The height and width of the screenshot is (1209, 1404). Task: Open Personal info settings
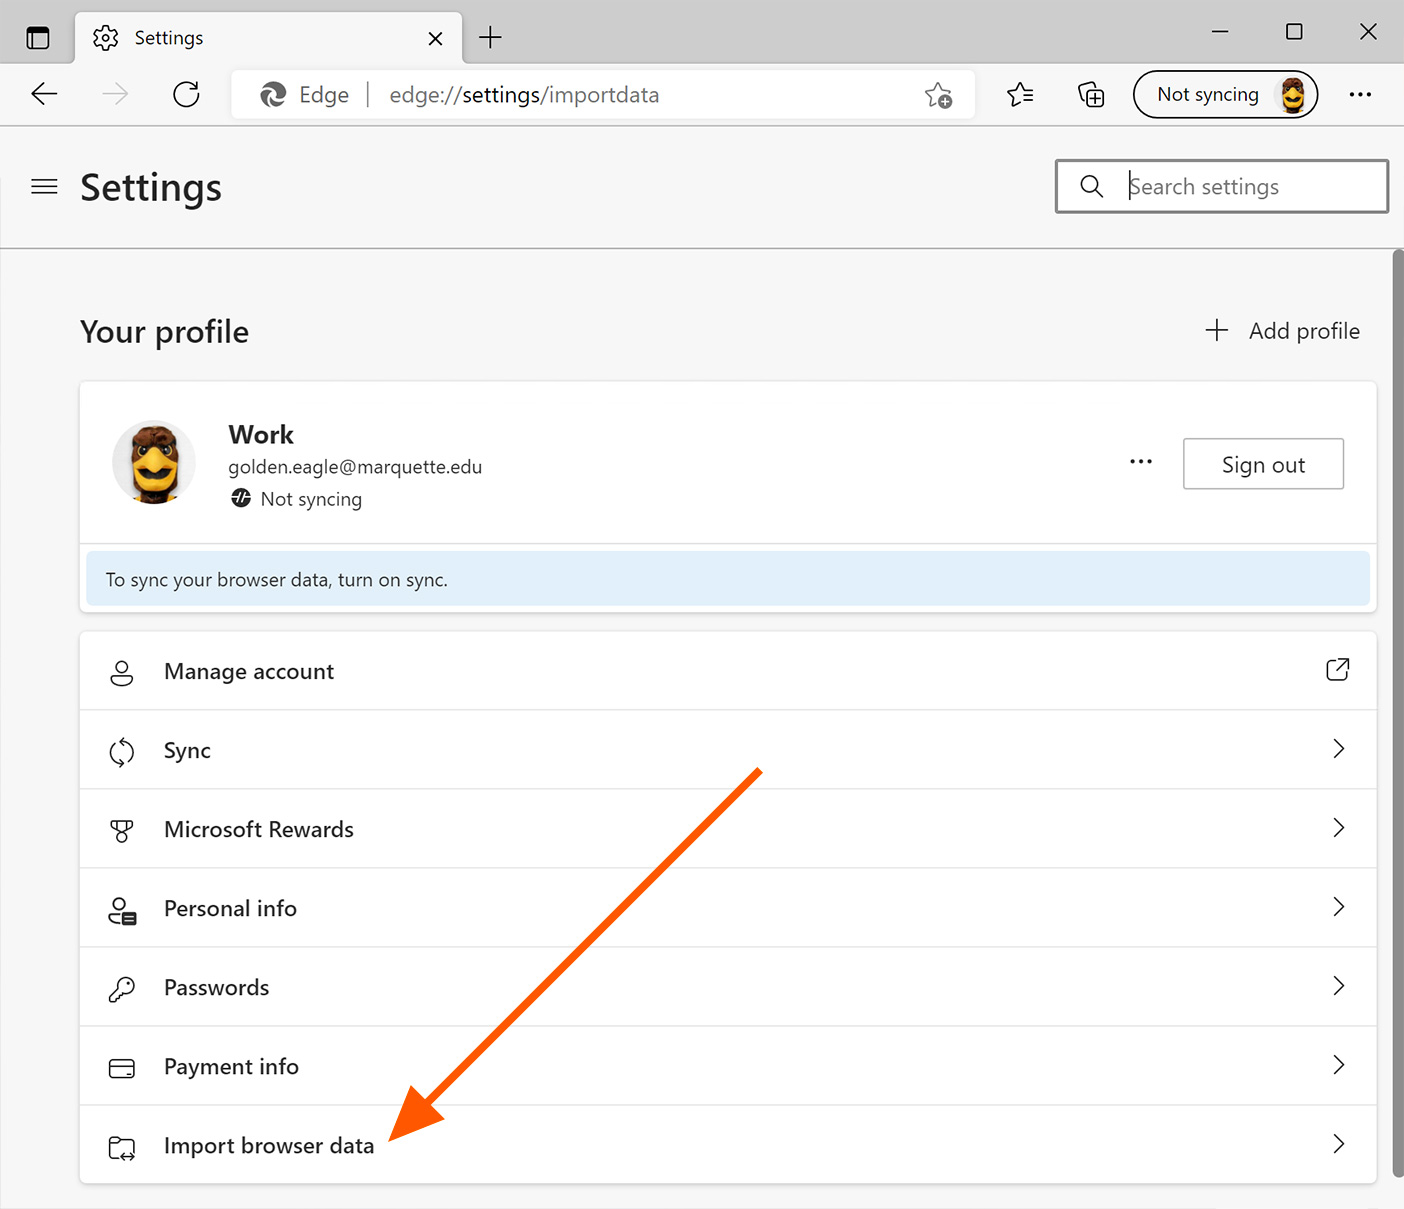coord(230,908)
